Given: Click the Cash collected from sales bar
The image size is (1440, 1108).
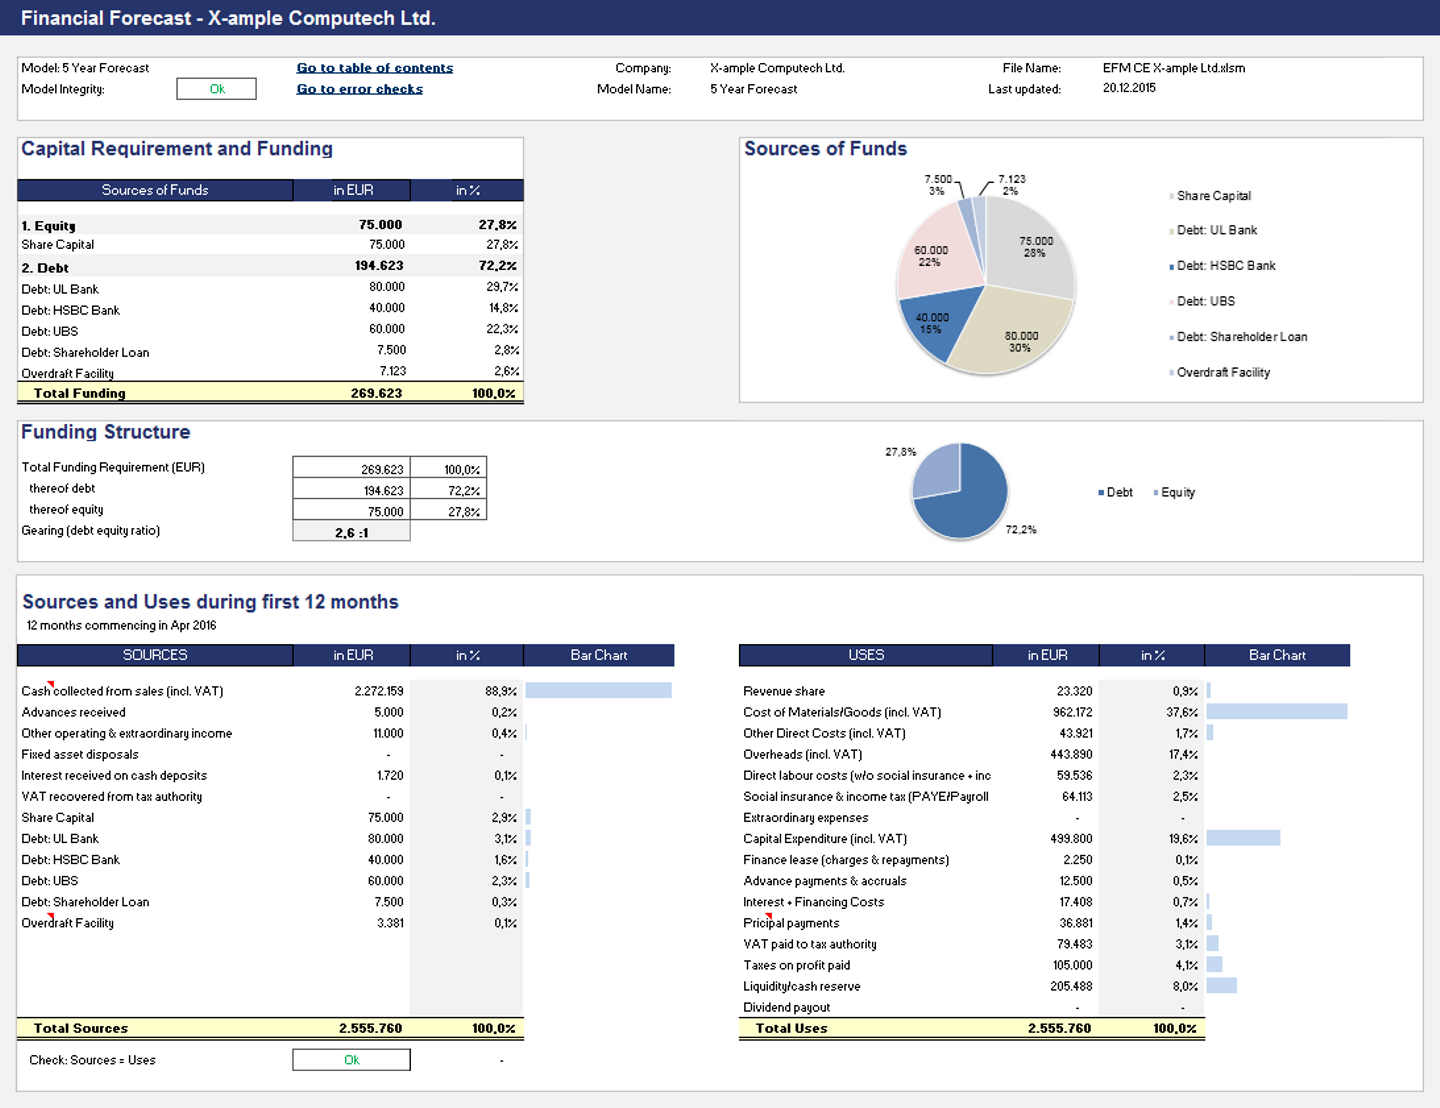Looking at the screenshot, I should click(x=598, y=691).
